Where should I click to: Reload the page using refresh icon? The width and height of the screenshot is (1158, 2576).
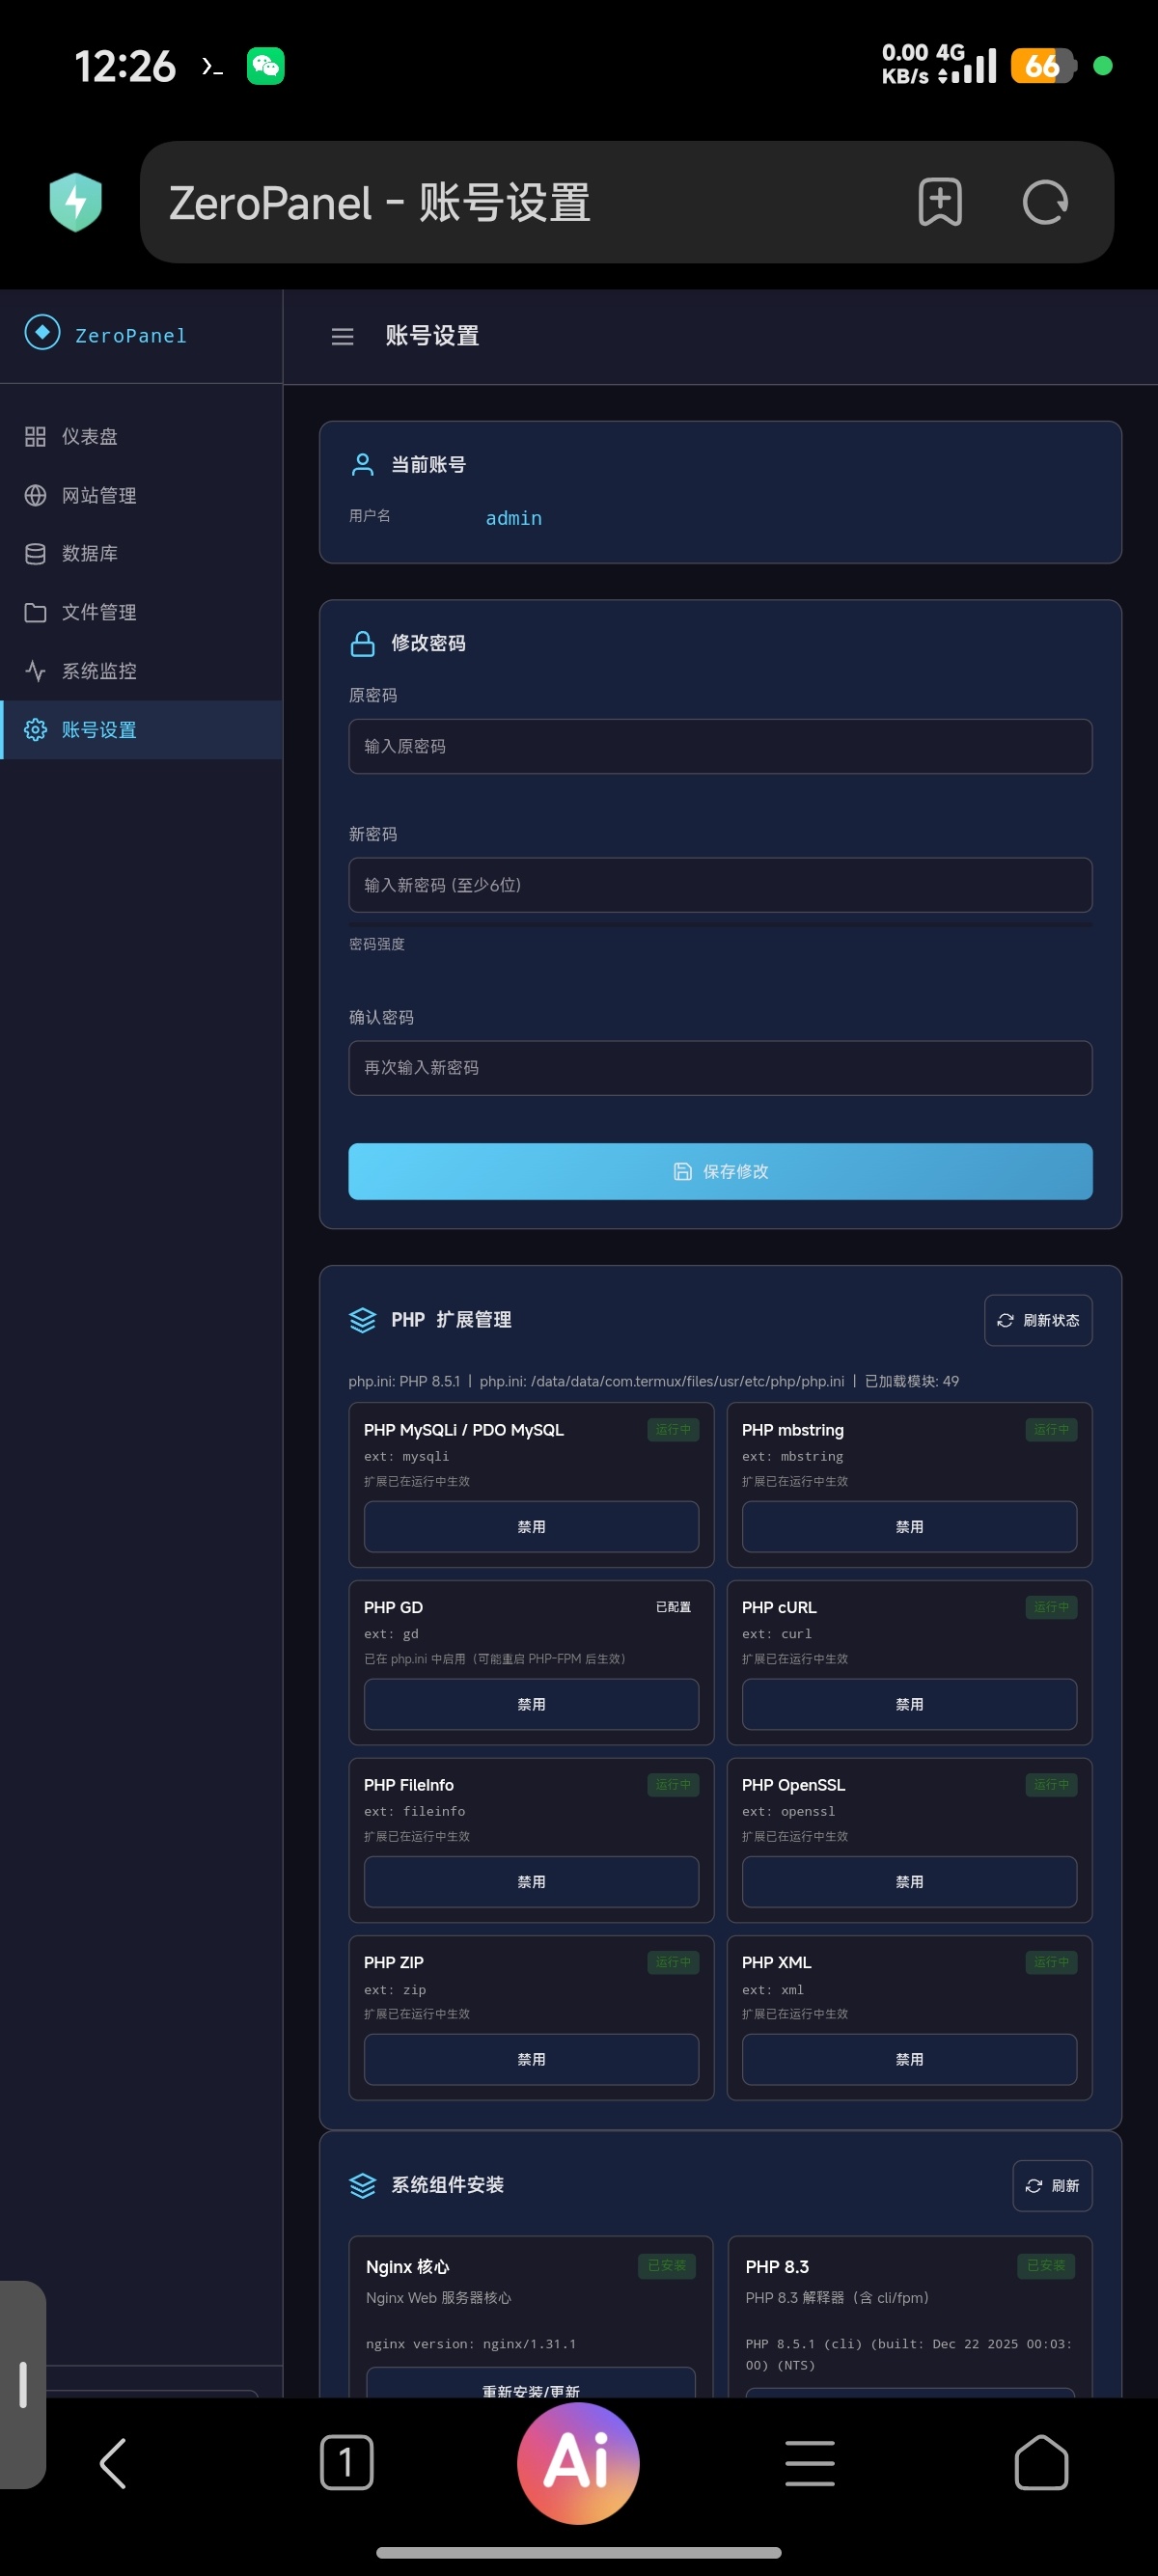click(x=1045, y=202)
